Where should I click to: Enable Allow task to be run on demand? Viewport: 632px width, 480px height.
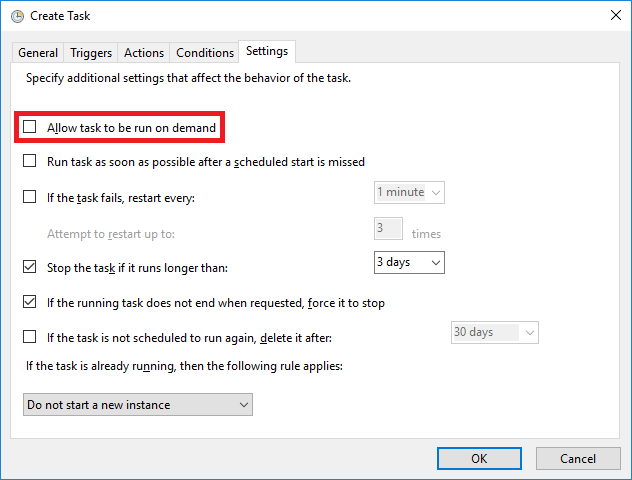[30, 128]
